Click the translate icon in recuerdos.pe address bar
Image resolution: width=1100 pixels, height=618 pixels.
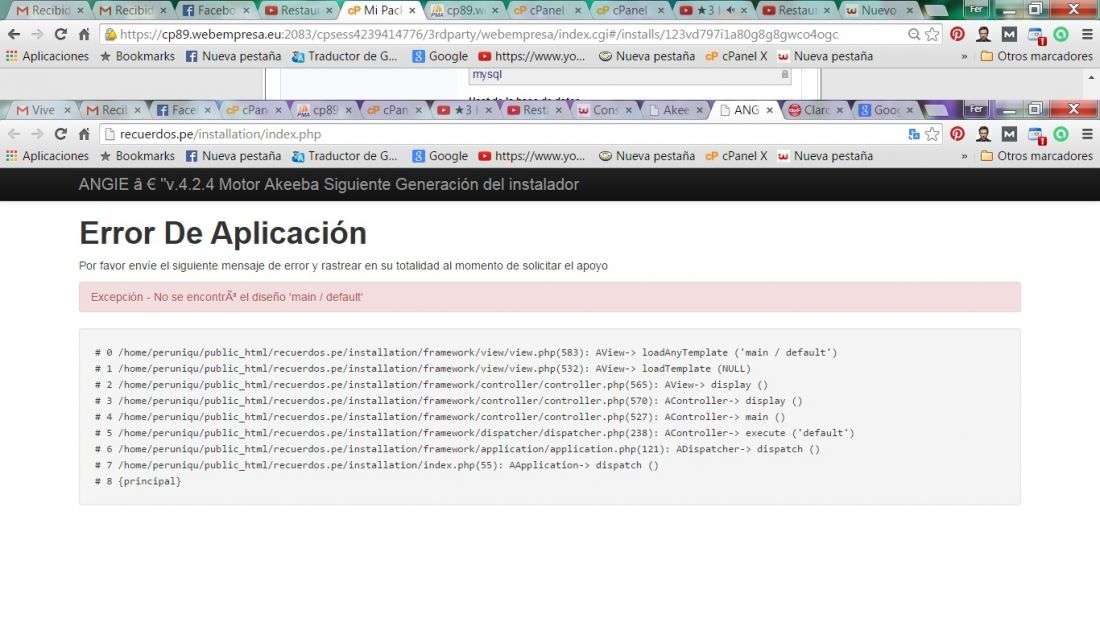913,134
